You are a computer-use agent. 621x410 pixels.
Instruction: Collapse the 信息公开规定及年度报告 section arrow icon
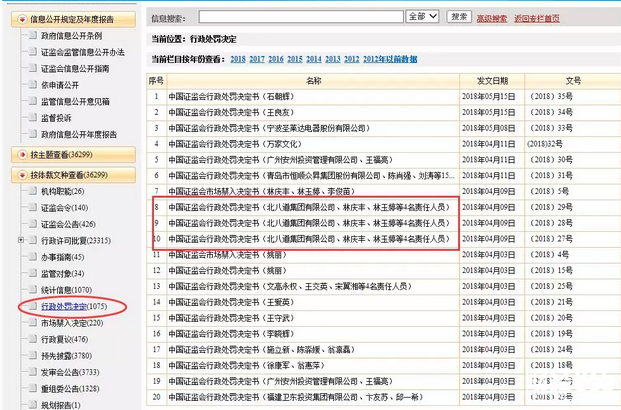click(x=22, y=19)
